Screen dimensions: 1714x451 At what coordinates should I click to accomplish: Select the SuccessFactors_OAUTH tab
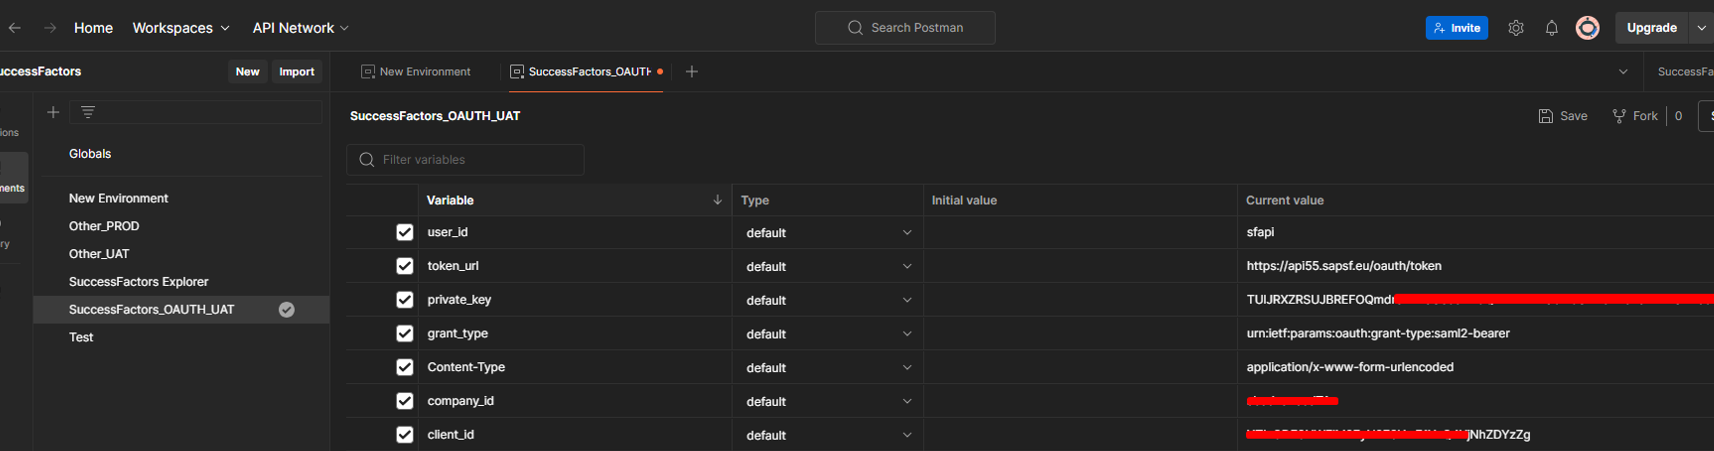(x=586, y=72)
